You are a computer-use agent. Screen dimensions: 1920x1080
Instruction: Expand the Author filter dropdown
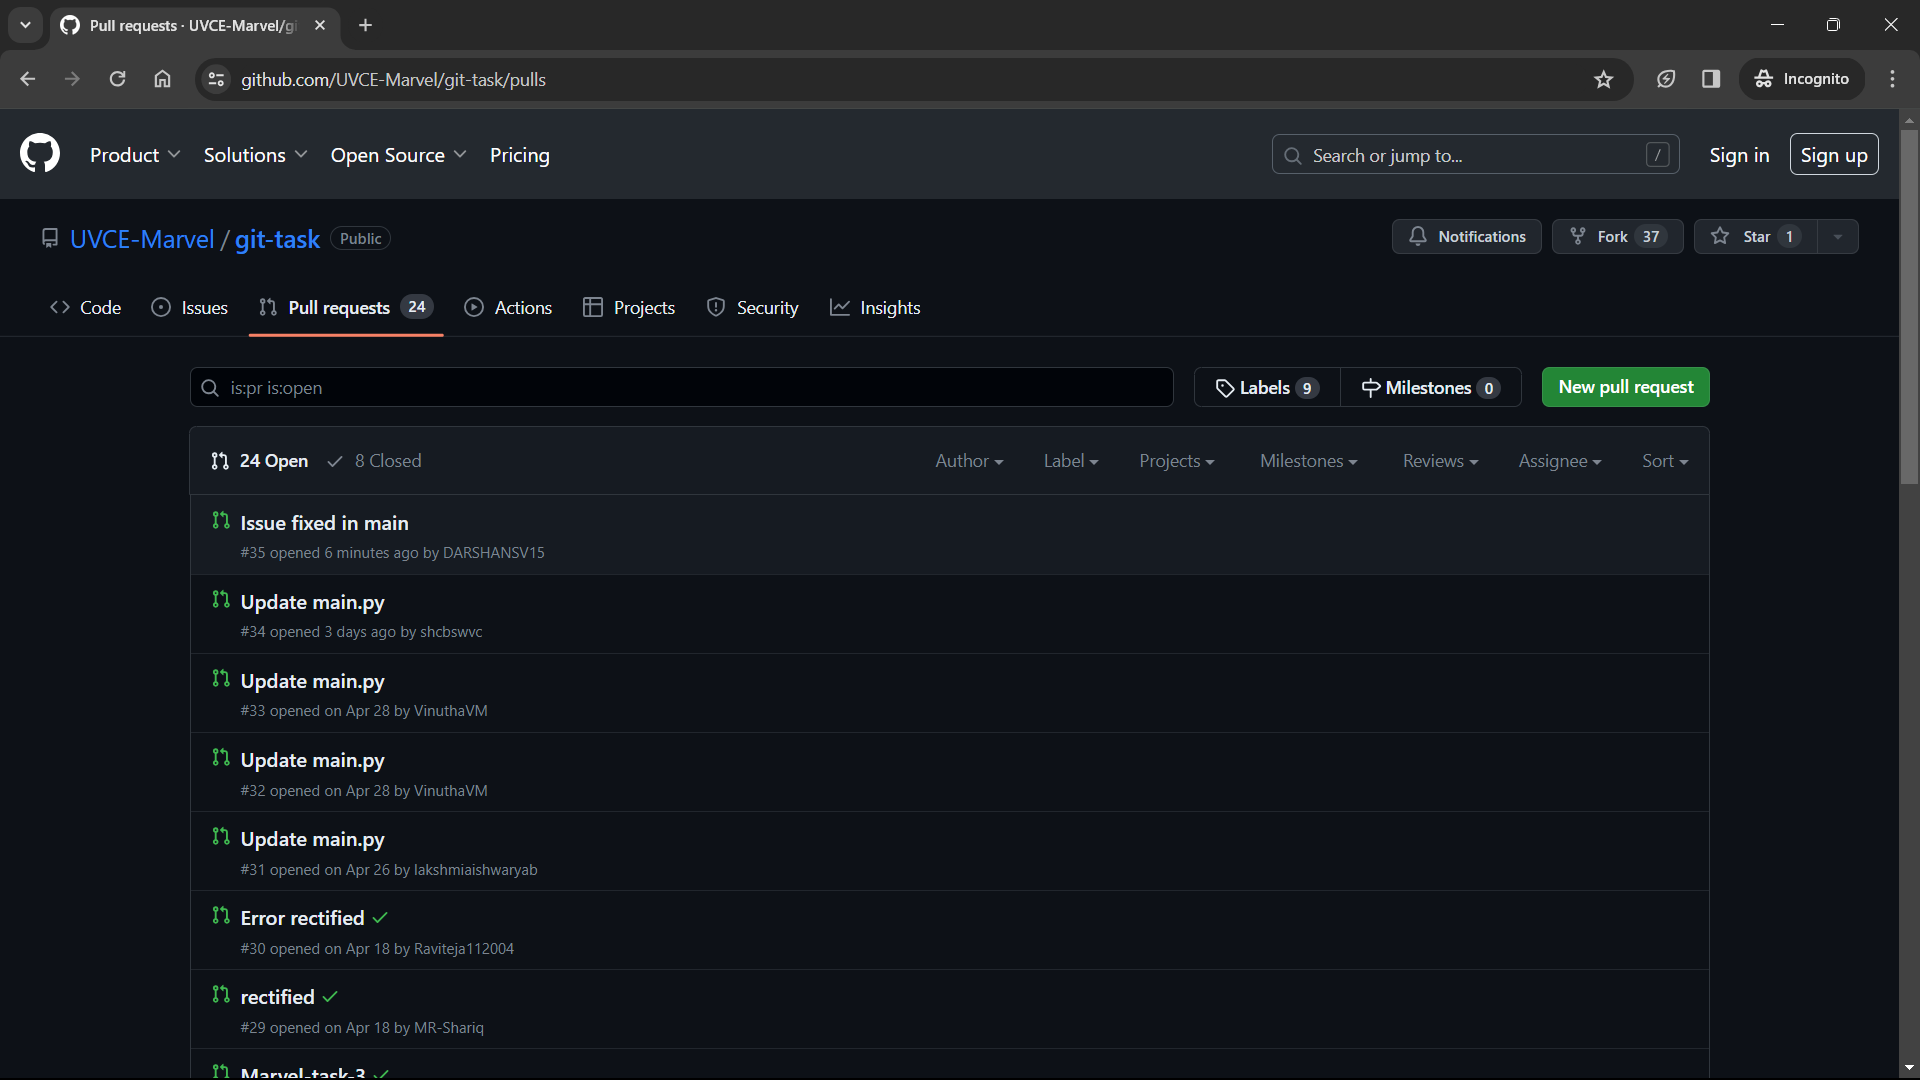pyautogui.click(x=968, y=461)
